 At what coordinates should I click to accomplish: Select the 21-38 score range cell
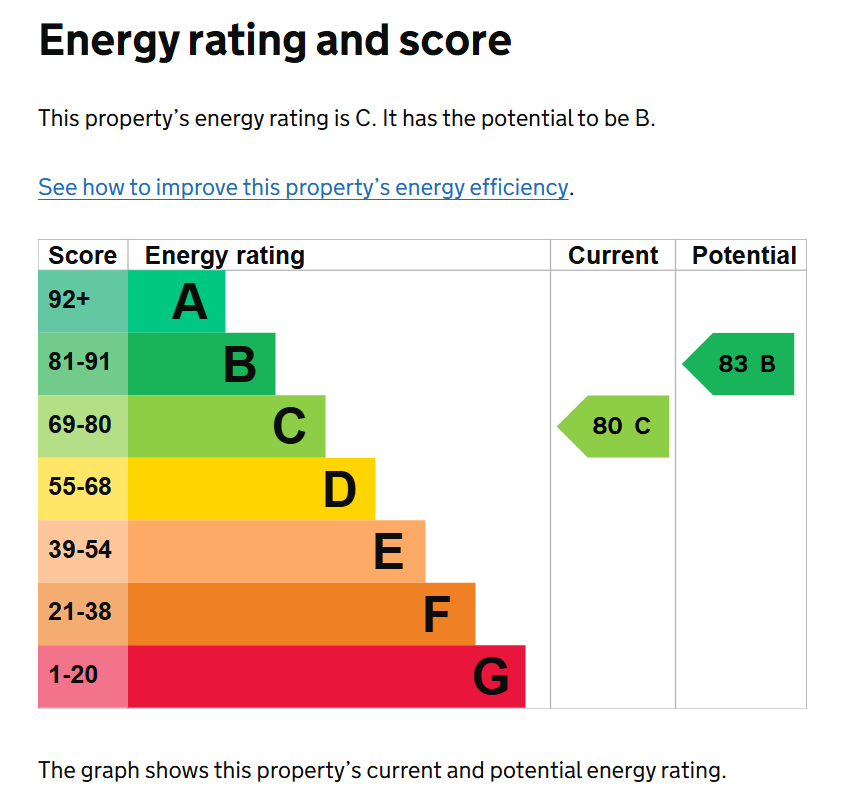(x=83, y=614)
